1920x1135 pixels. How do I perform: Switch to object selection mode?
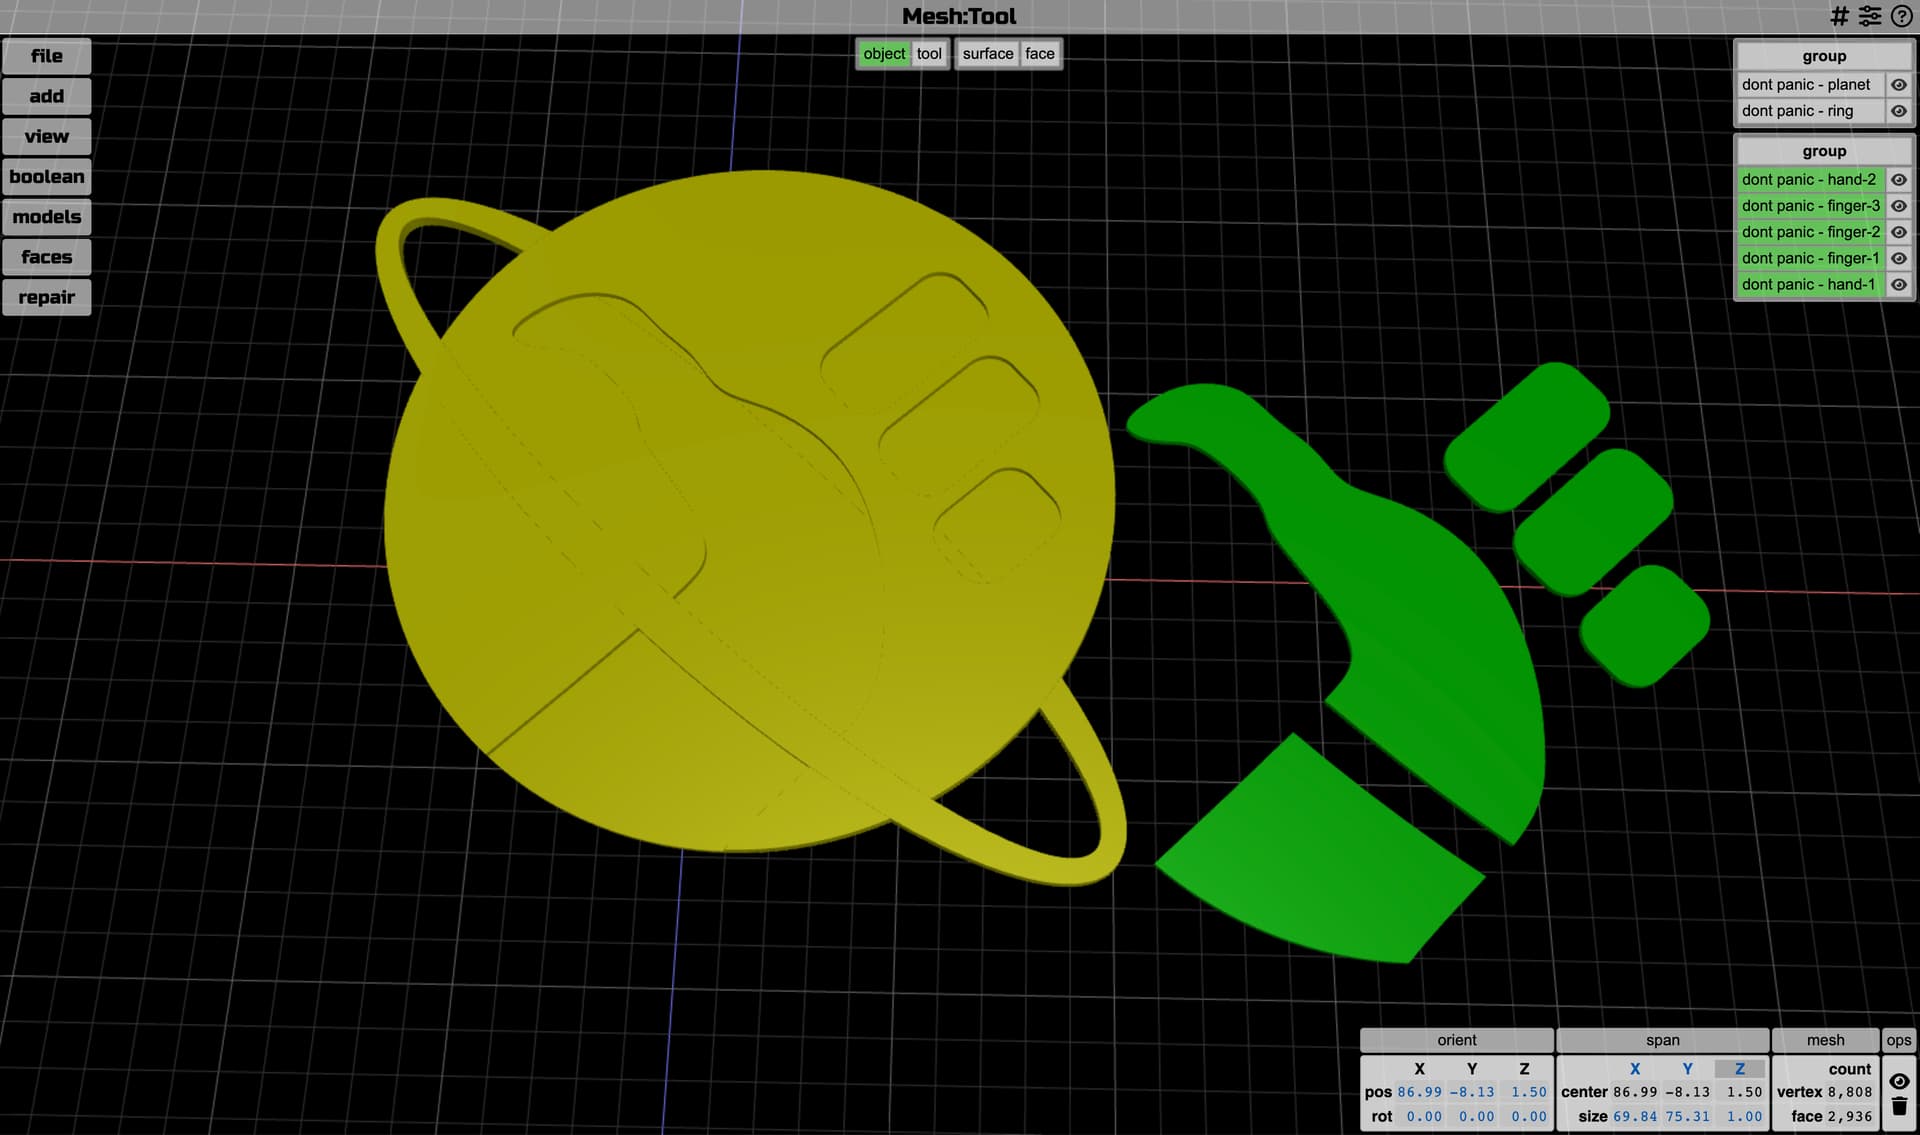(x=884, y=54)
